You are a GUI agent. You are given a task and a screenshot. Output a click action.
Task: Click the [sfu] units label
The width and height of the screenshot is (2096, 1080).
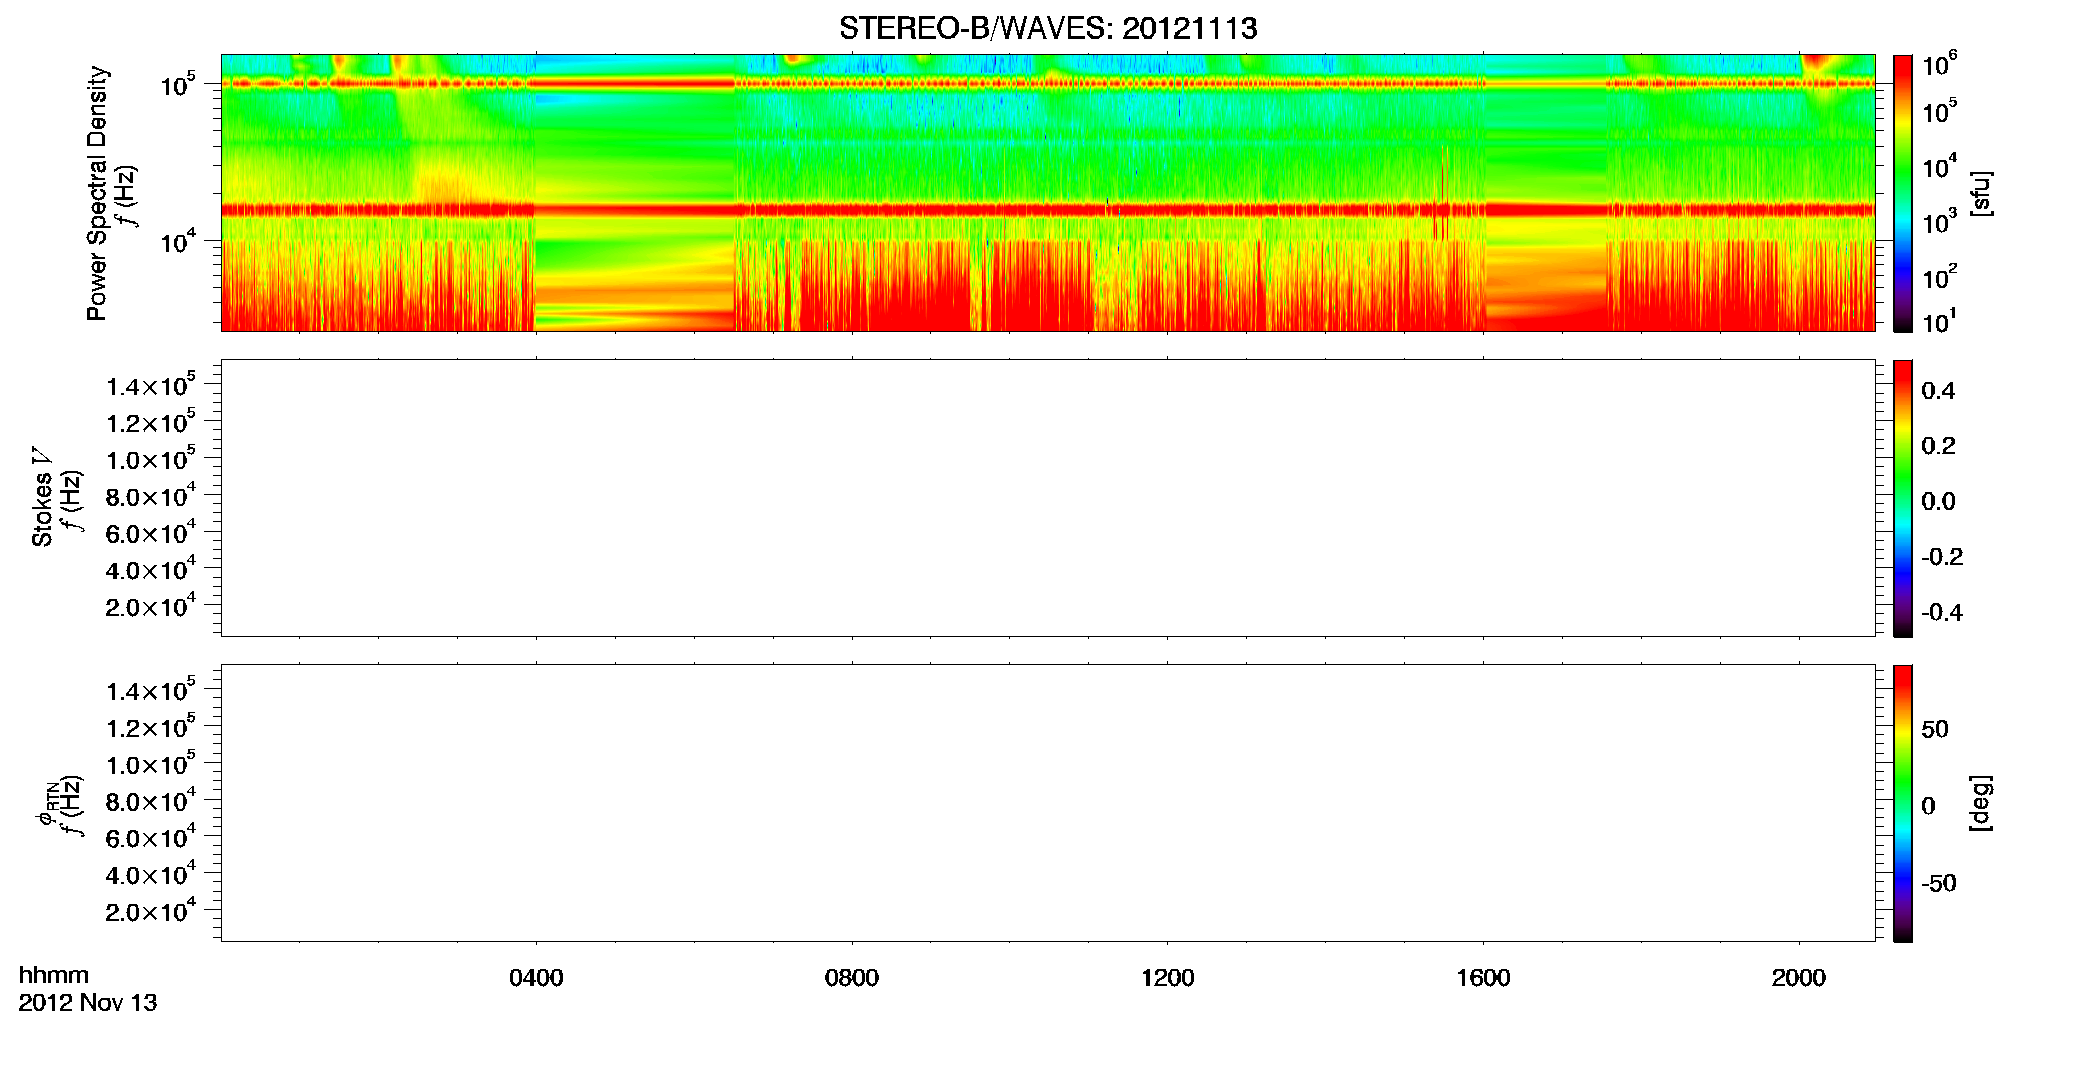1980,193
